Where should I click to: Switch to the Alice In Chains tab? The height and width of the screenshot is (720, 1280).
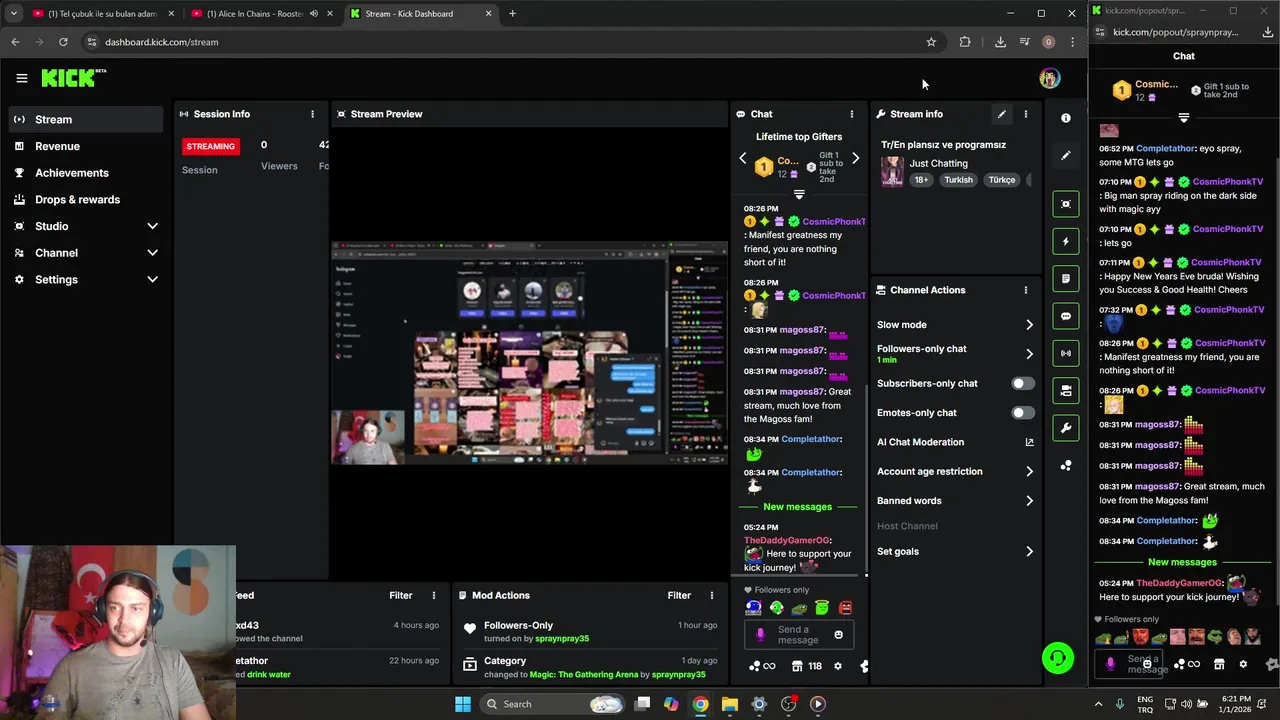click(262, 14)
